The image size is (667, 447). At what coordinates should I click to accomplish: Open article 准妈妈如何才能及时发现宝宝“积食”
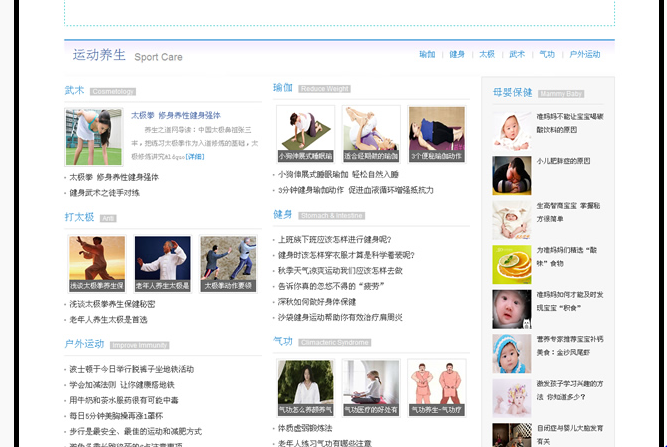point(570,301)
